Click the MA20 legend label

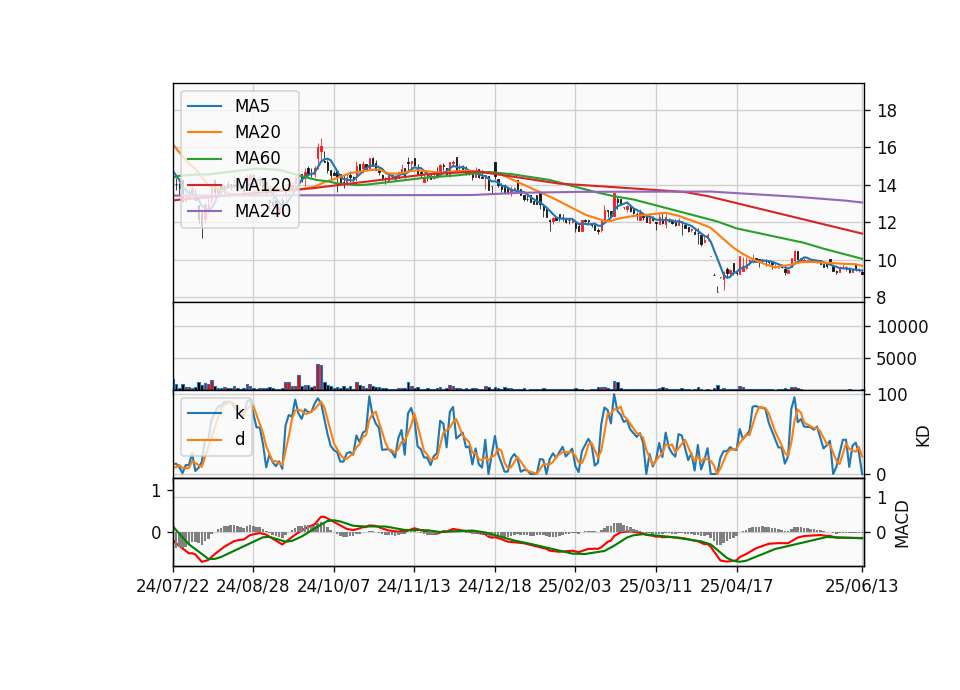[x=257, y=132]
